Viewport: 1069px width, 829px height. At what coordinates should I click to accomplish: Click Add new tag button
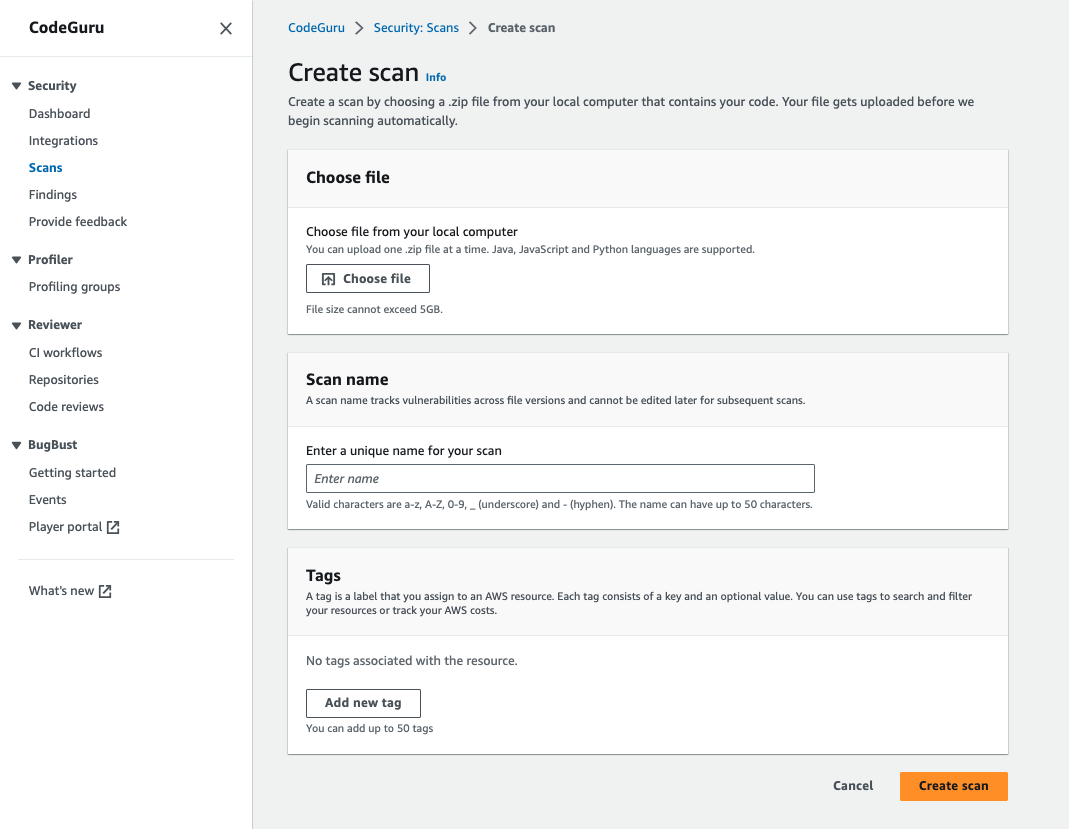tap(363, 703)
